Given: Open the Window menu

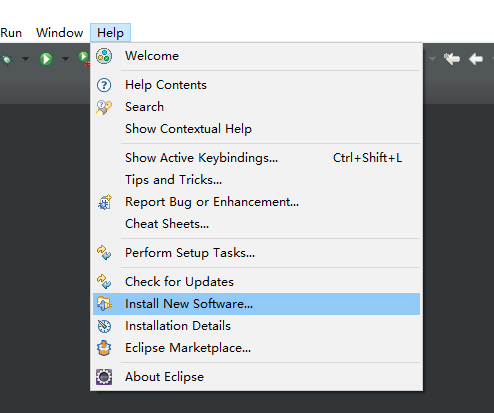Looking at the screenshot, I should coord(59,33).
